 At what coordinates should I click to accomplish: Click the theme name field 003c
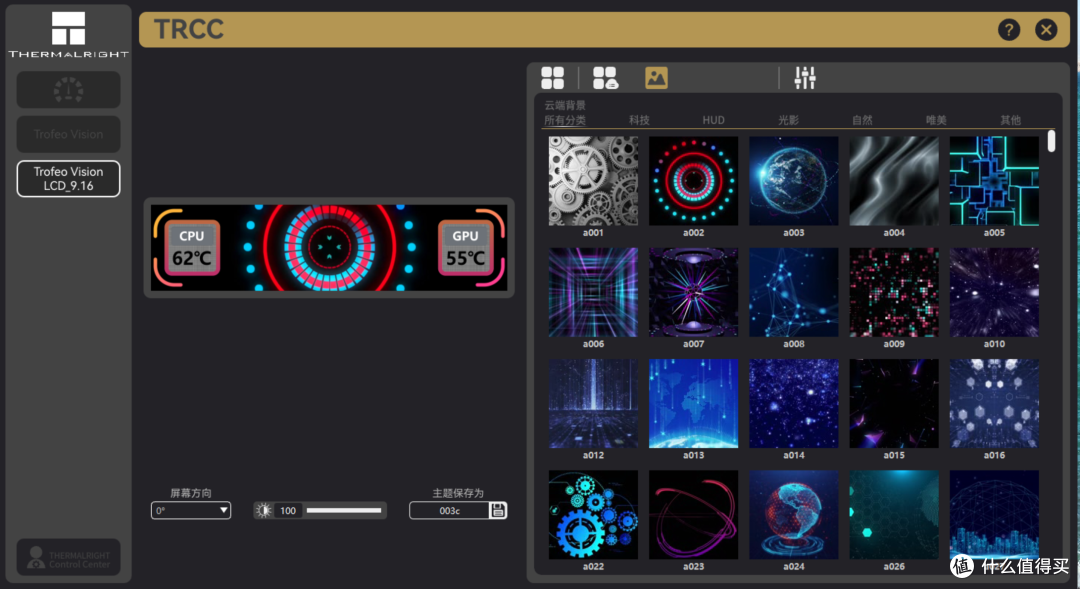[x=450, y=510]
